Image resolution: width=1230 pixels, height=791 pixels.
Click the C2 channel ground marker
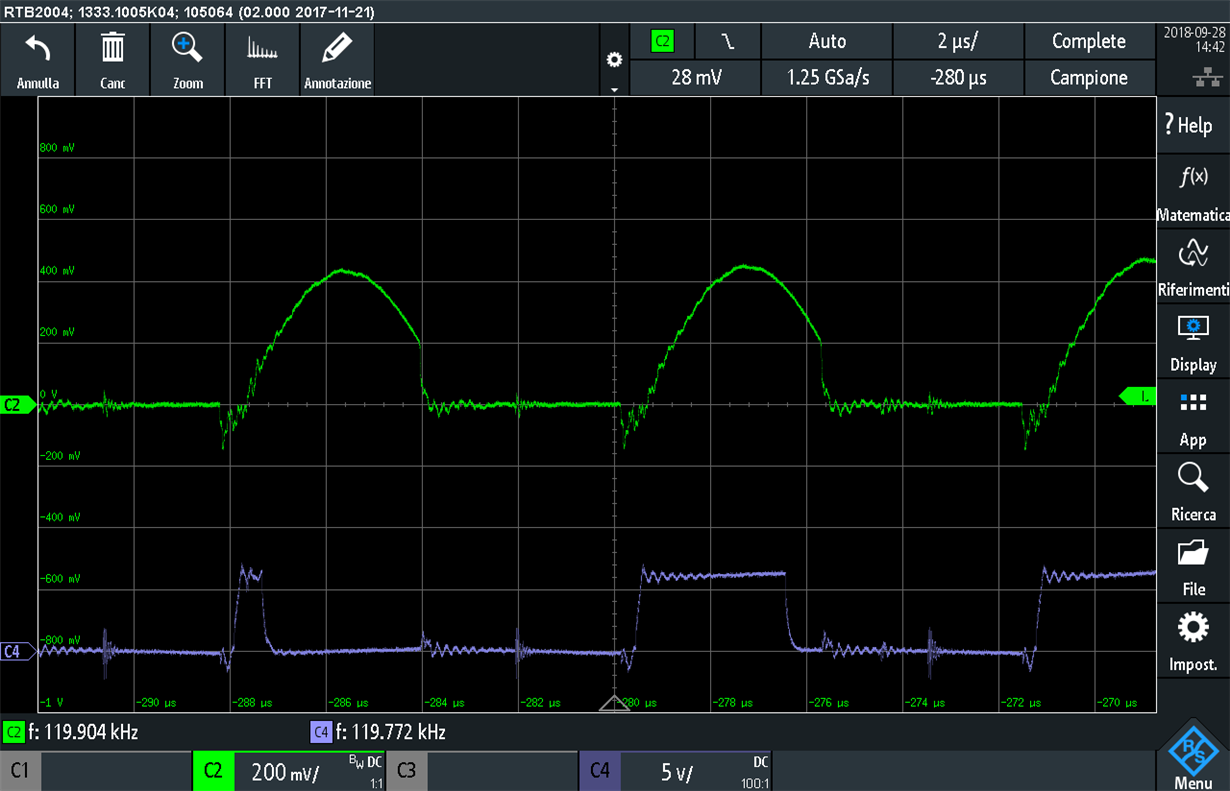tap(17, 405)
